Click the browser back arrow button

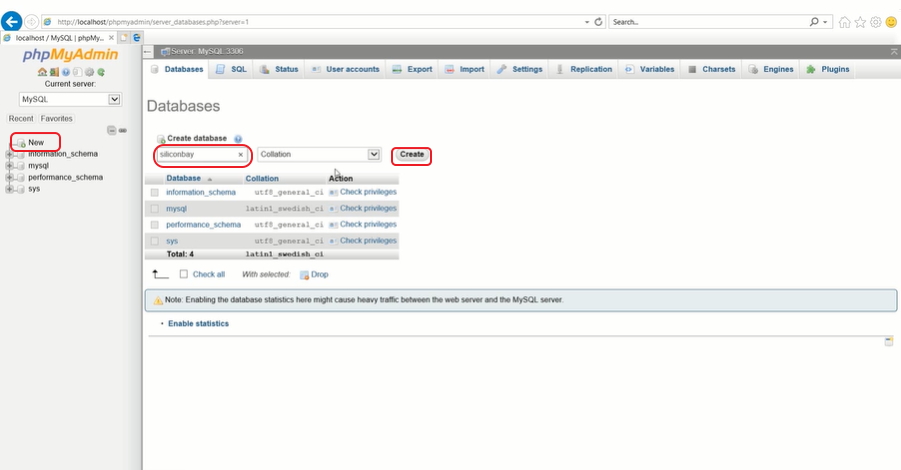[x=12, y=21]
